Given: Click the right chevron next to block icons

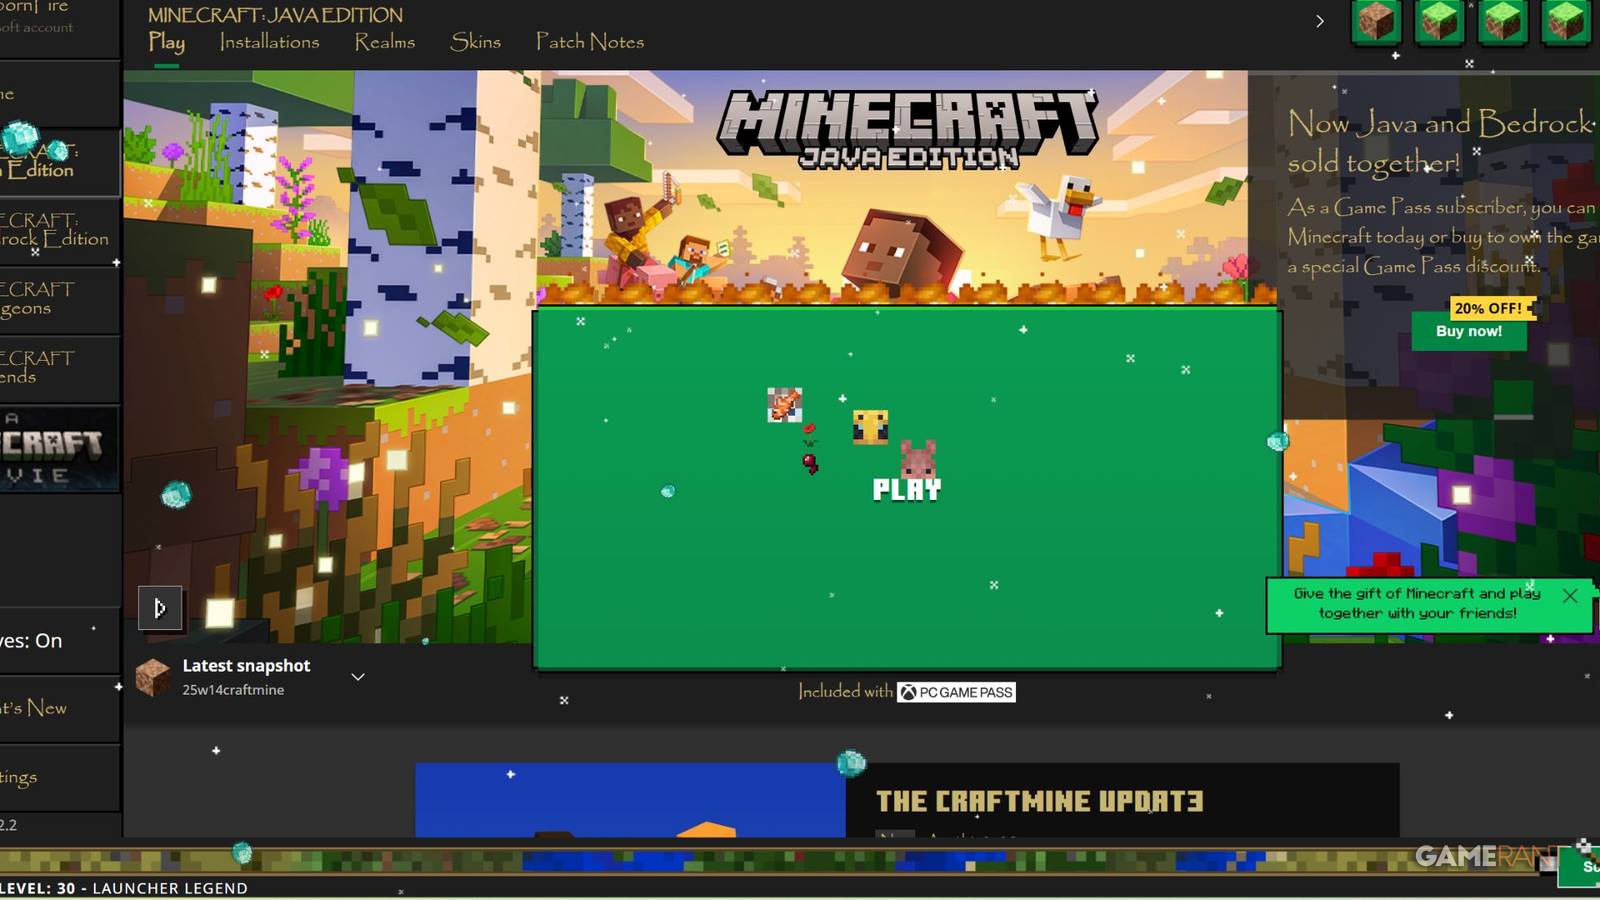Looking at the screenshot, I should pyautogui.click(x=1320, y=21).
